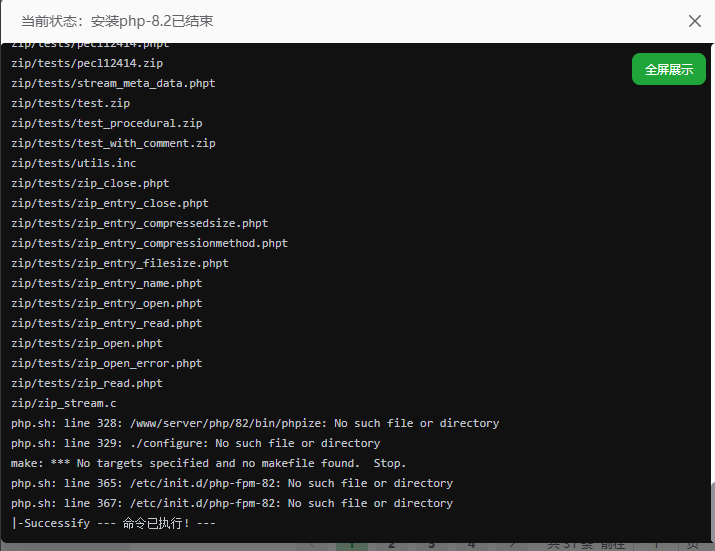This screenshot has width=715, height=551.
Task: Select current page 1 in pagination
Action: (352, 545)
